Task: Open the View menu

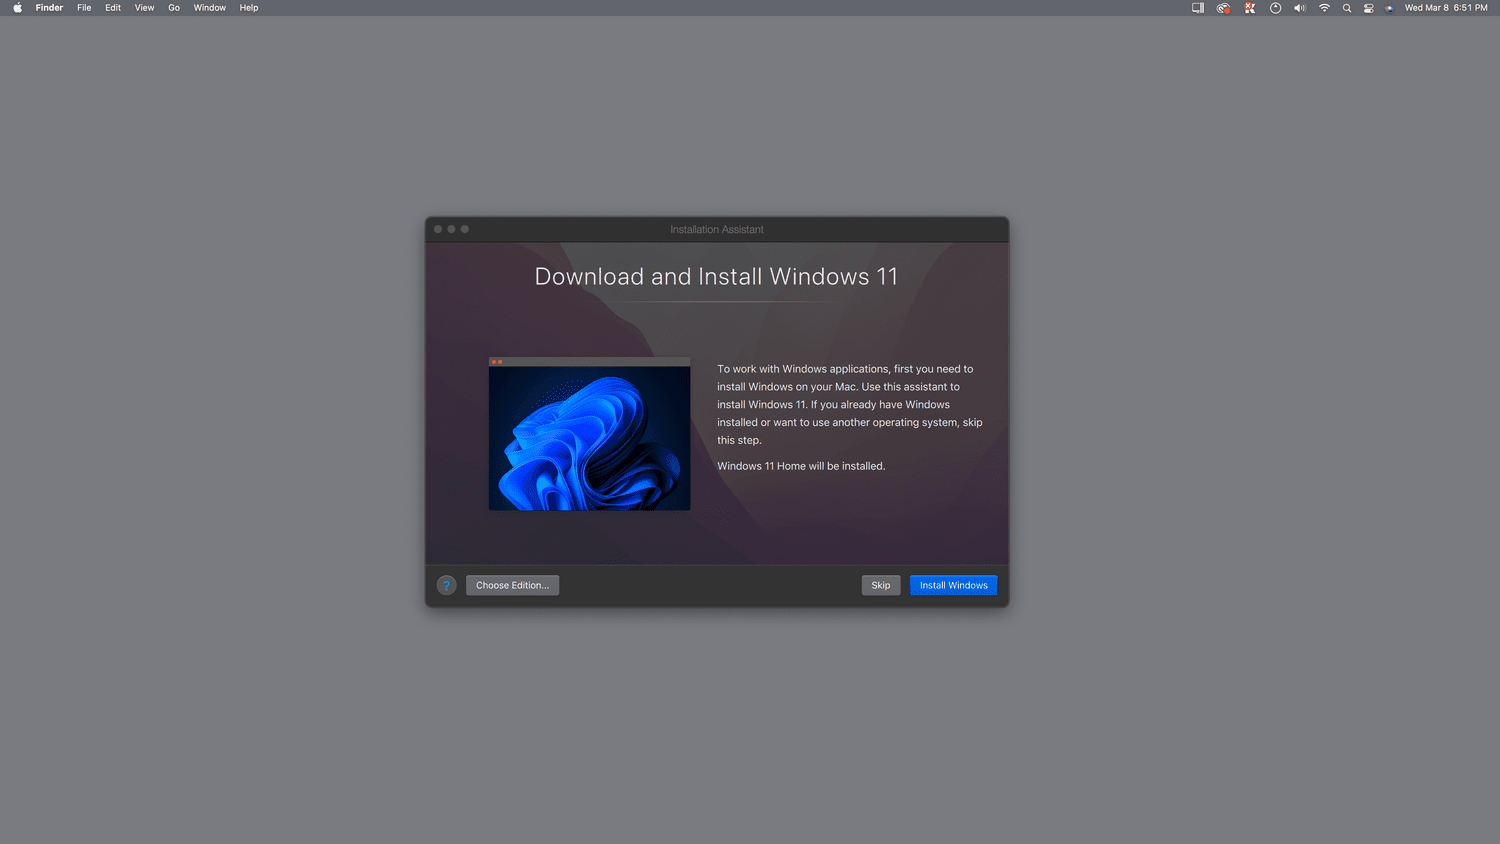Action: point(144,8)
